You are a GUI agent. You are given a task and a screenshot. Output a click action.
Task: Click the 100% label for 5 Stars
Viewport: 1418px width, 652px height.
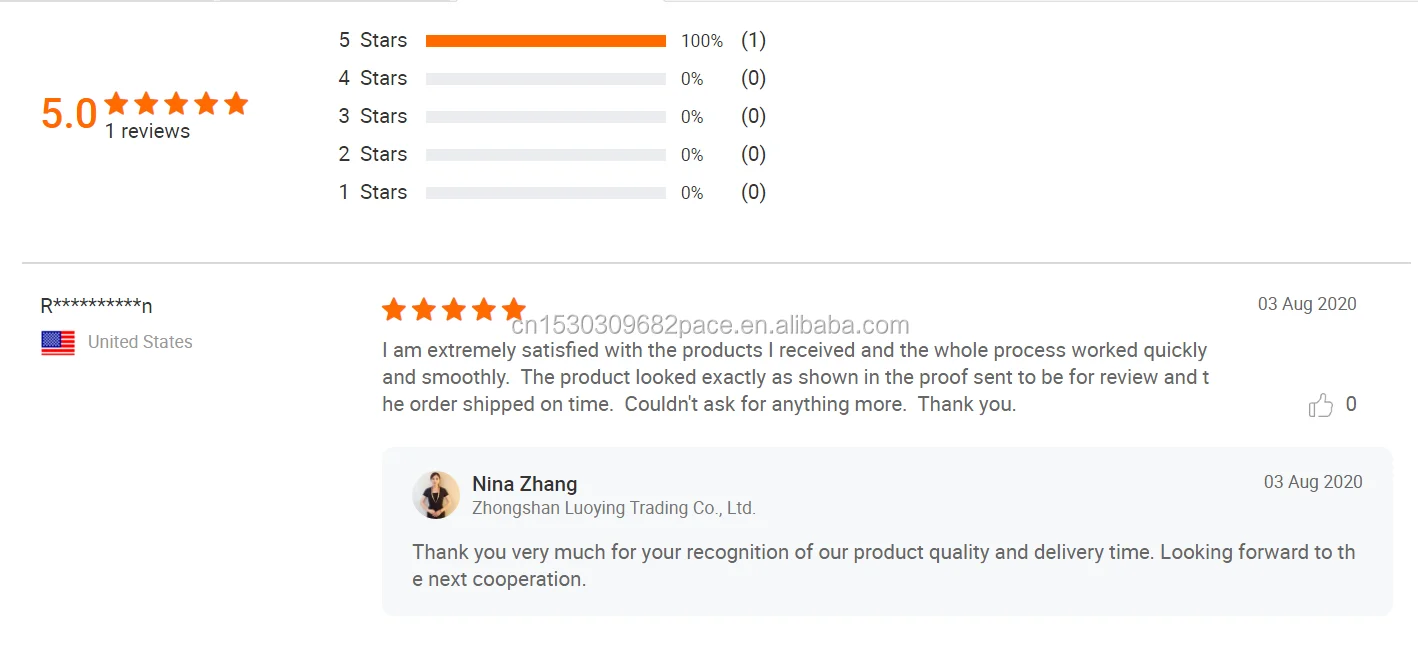pyautogui.click(x=702, y=41)
